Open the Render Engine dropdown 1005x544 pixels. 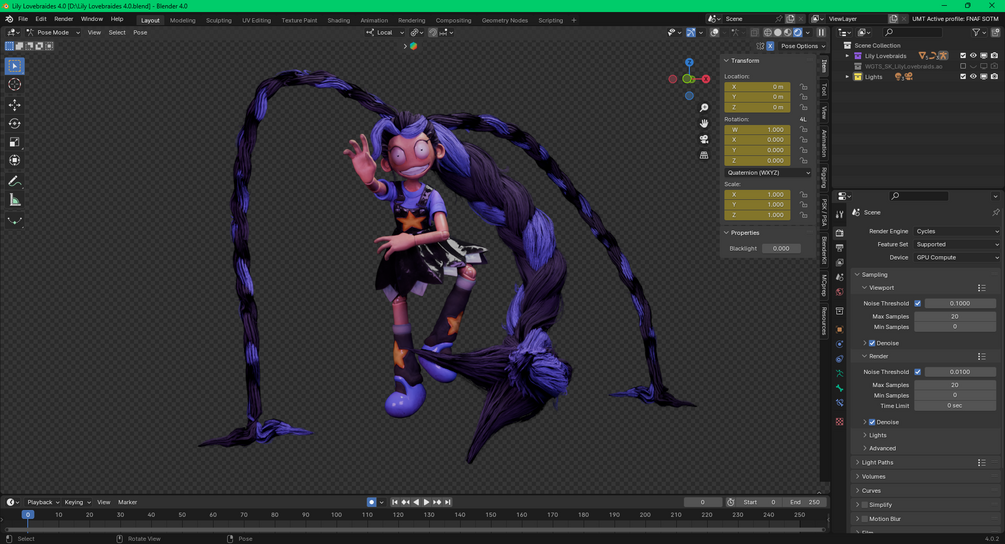coord(957,231)
